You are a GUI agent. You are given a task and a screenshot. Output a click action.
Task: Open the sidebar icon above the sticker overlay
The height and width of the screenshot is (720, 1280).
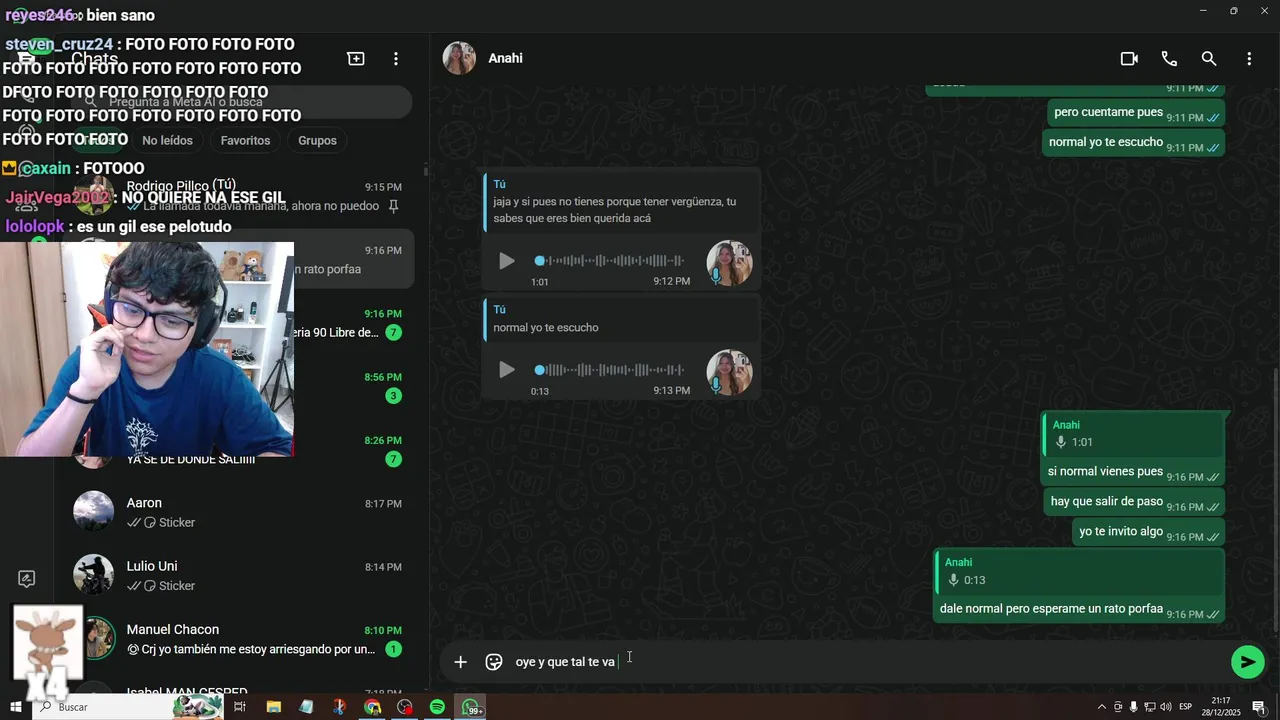[27, 579]
